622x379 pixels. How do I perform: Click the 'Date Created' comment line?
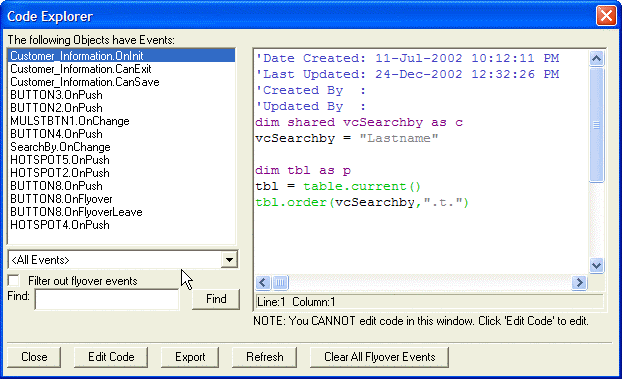[x=407, y=58]
